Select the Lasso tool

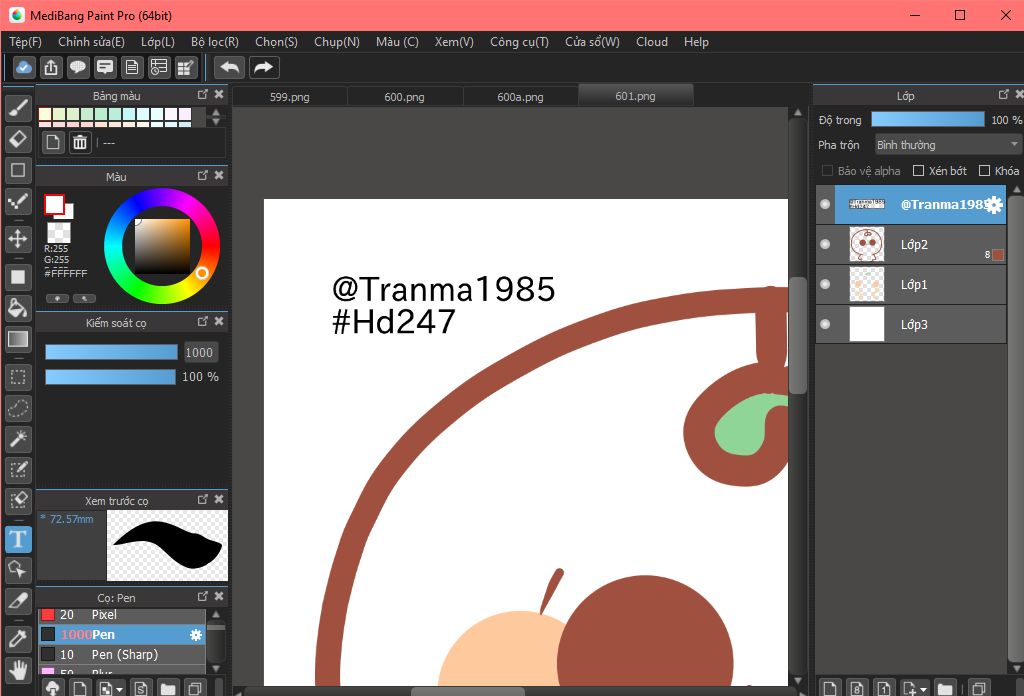click(18, 408)
